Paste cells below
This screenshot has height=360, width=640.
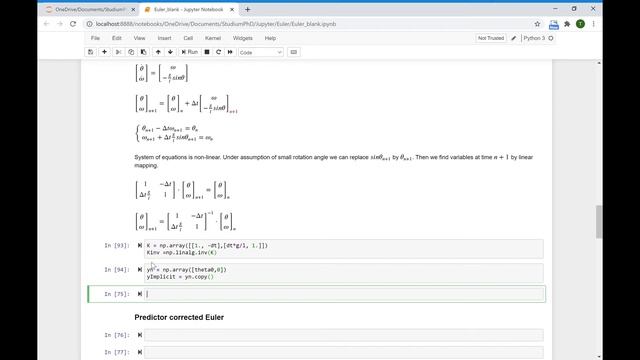coord(143,52)
